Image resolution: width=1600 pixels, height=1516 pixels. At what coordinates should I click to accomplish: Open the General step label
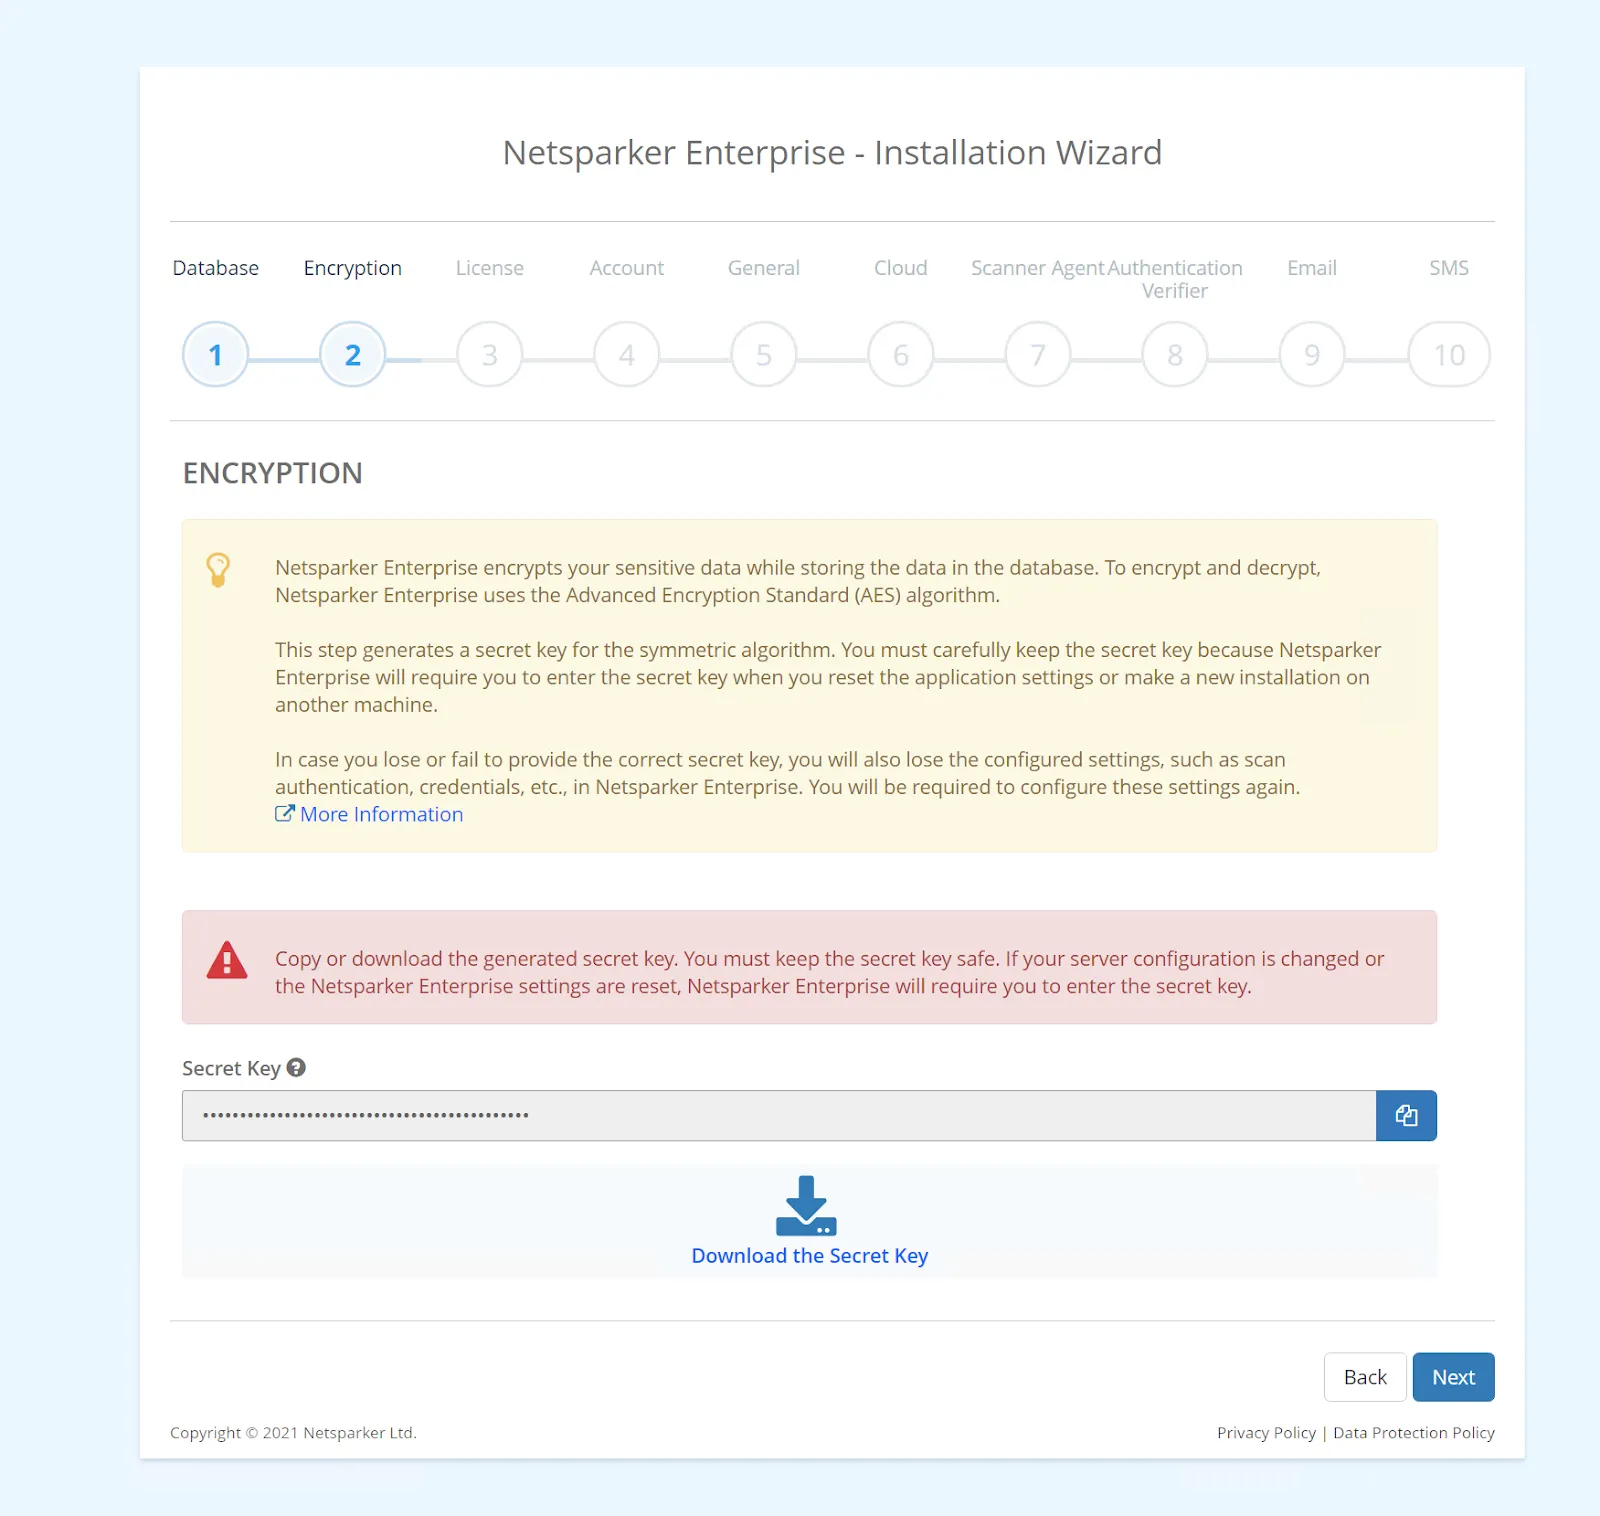[764, 268]
